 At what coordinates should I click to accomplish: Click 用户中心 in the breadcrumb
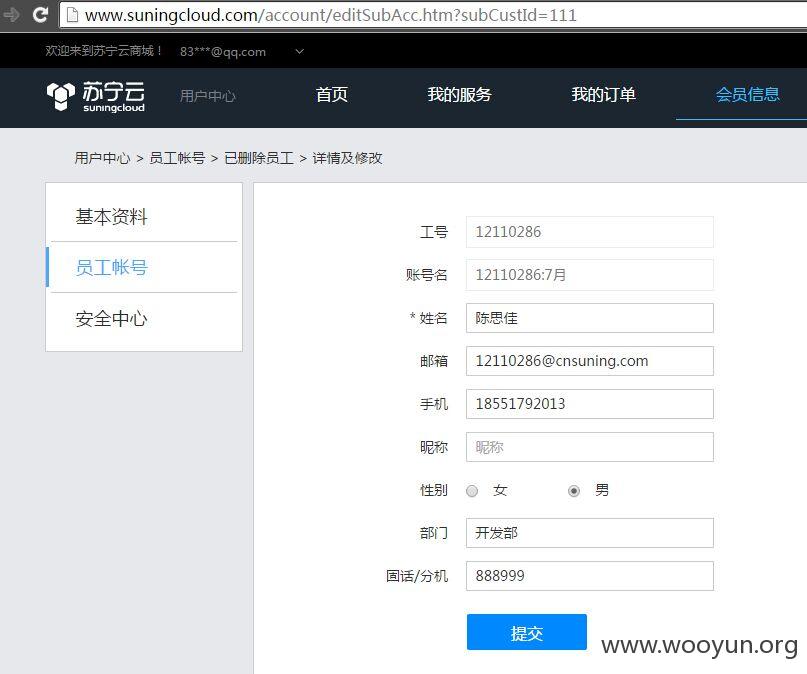102,158
